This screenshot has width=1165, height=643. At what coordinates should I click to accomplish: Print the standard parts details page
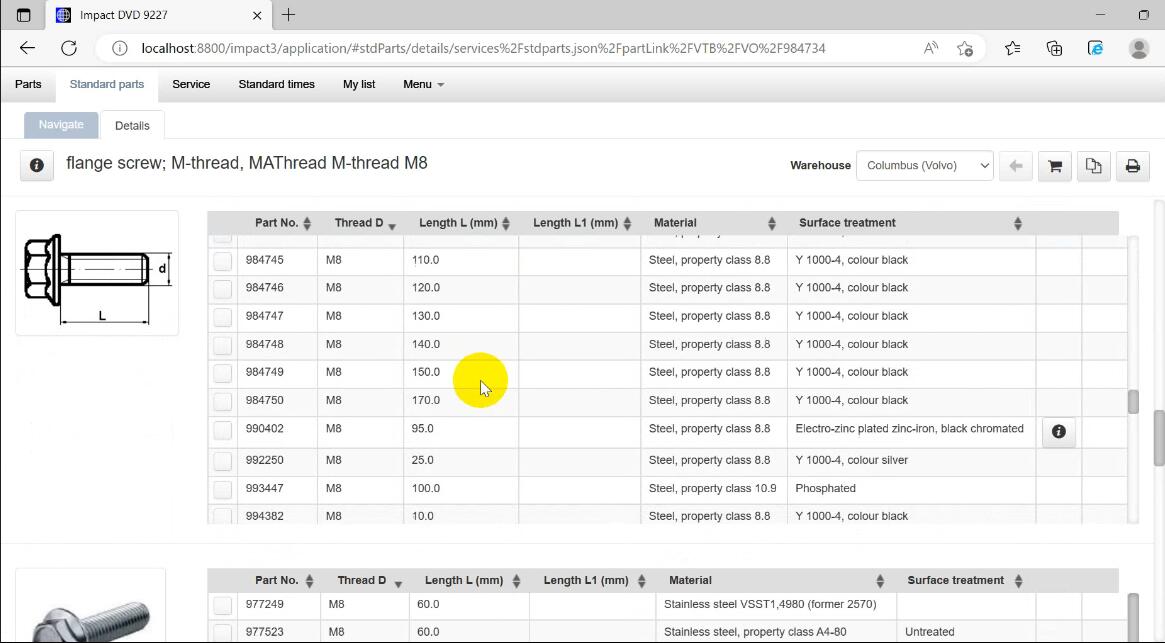tap(1132, 166)
